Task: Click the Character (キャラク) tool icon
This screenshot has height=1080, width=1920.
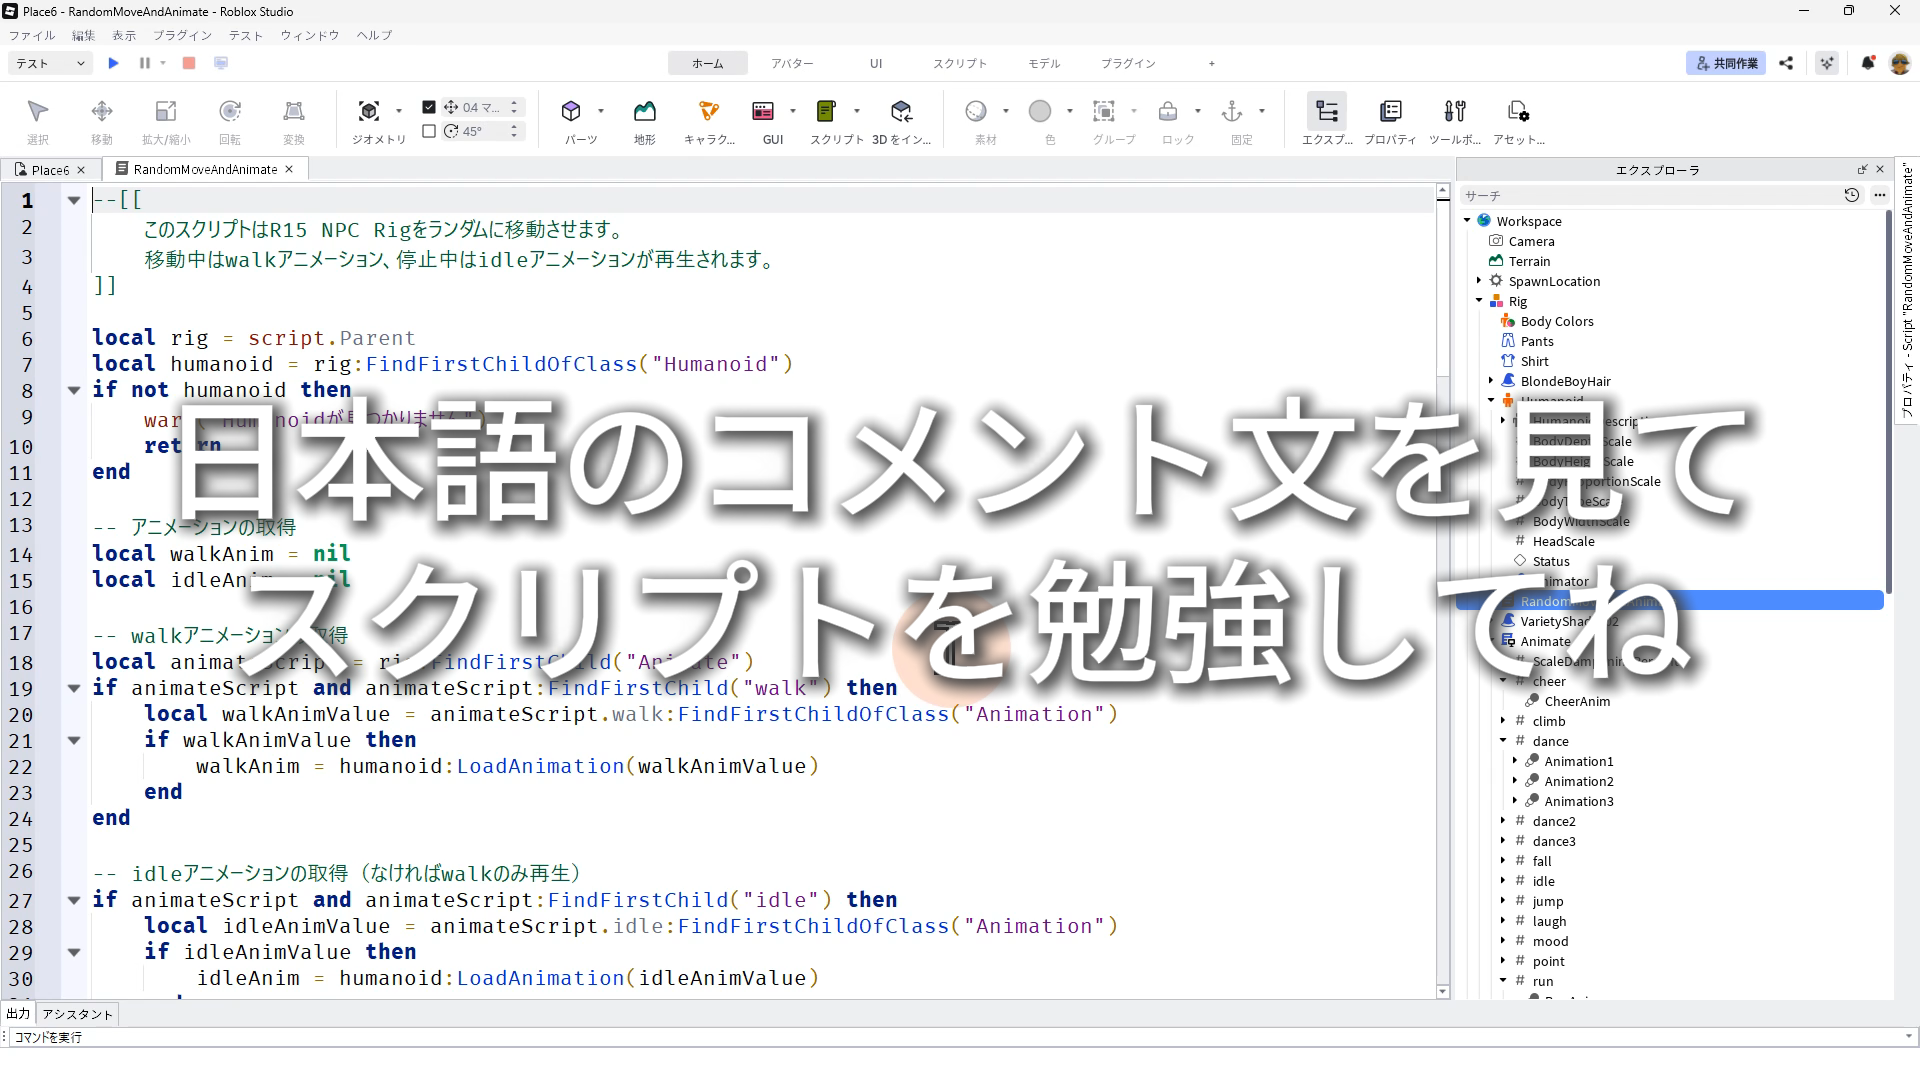Action: 709,111
